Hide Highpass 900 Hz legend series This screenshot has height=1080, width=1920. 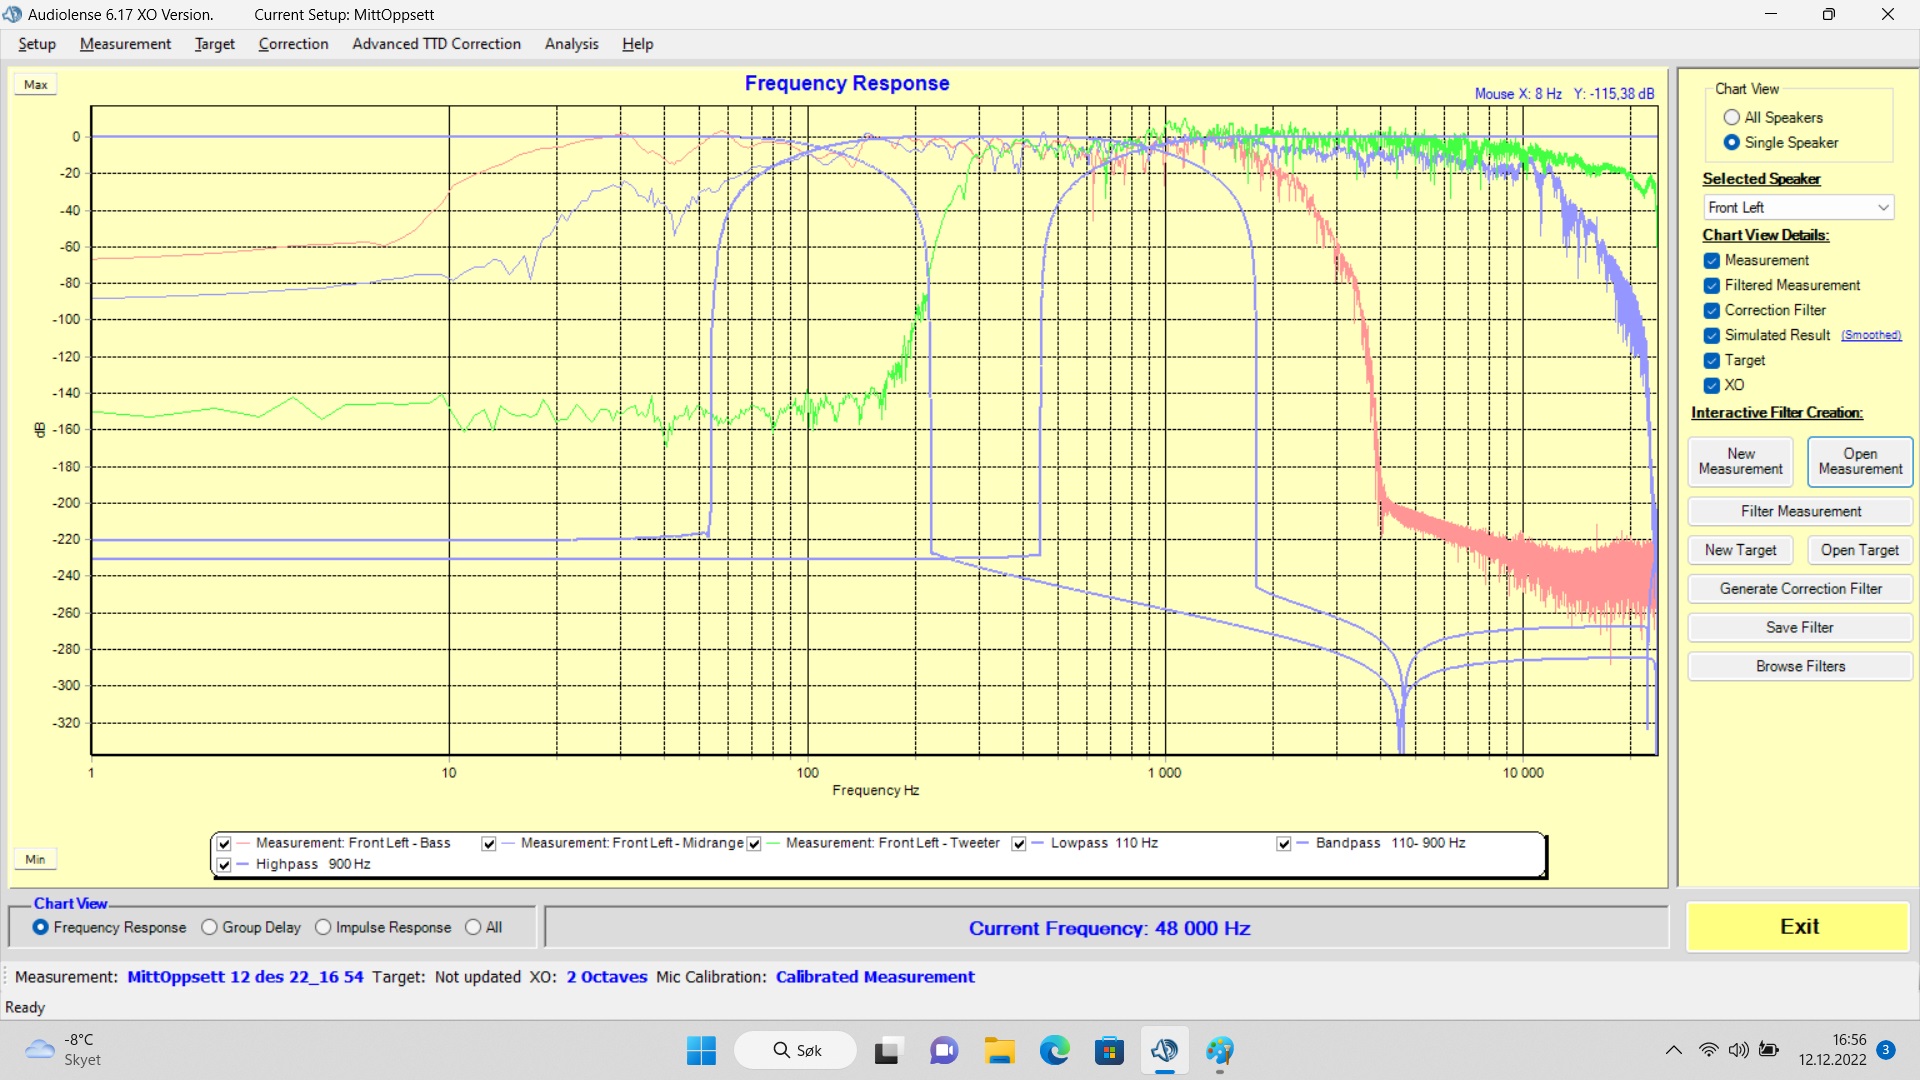[x=224, y=865]
